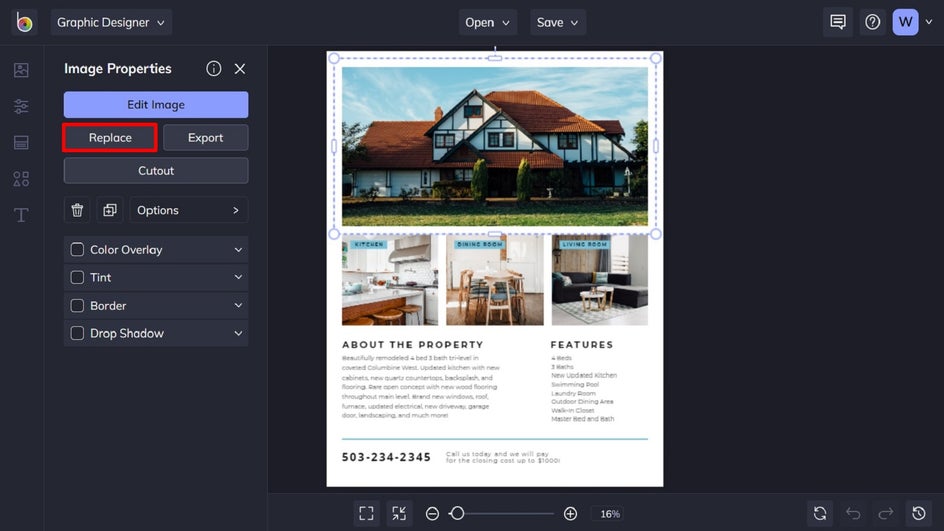
Task: Zoom in with plus icon
Action: [570, 514]
